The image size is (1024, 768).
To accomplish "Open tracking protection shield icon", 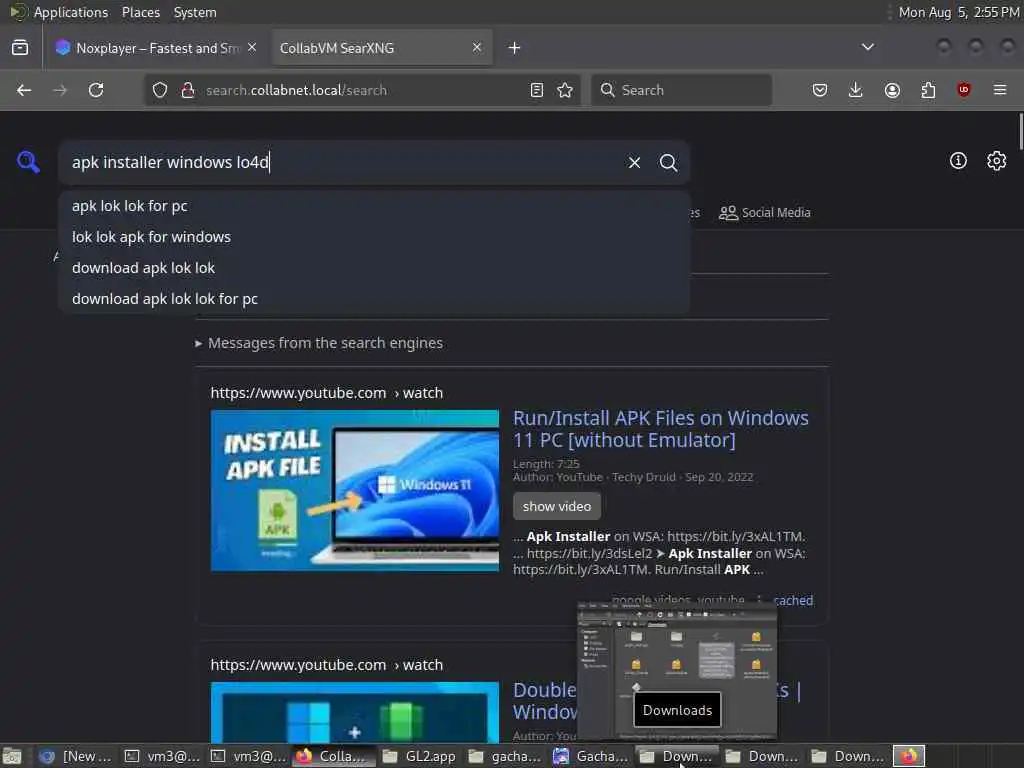I will (x=160, y=90).
